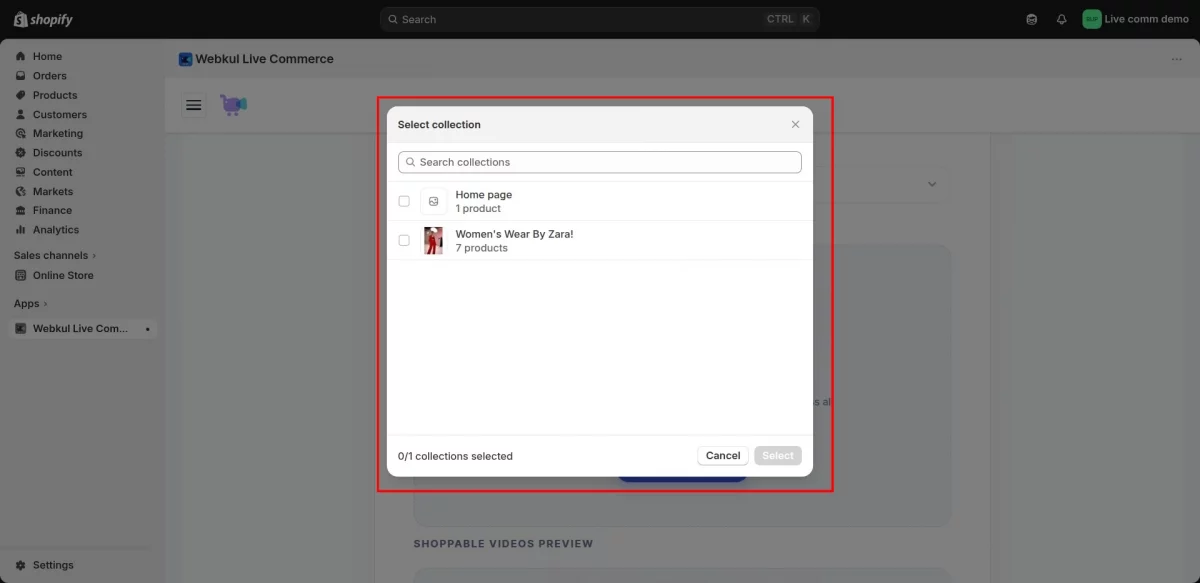Click the 7 products text
Image resolution: width=1200 pixels, height=583 pixels.
click(482, 248)
